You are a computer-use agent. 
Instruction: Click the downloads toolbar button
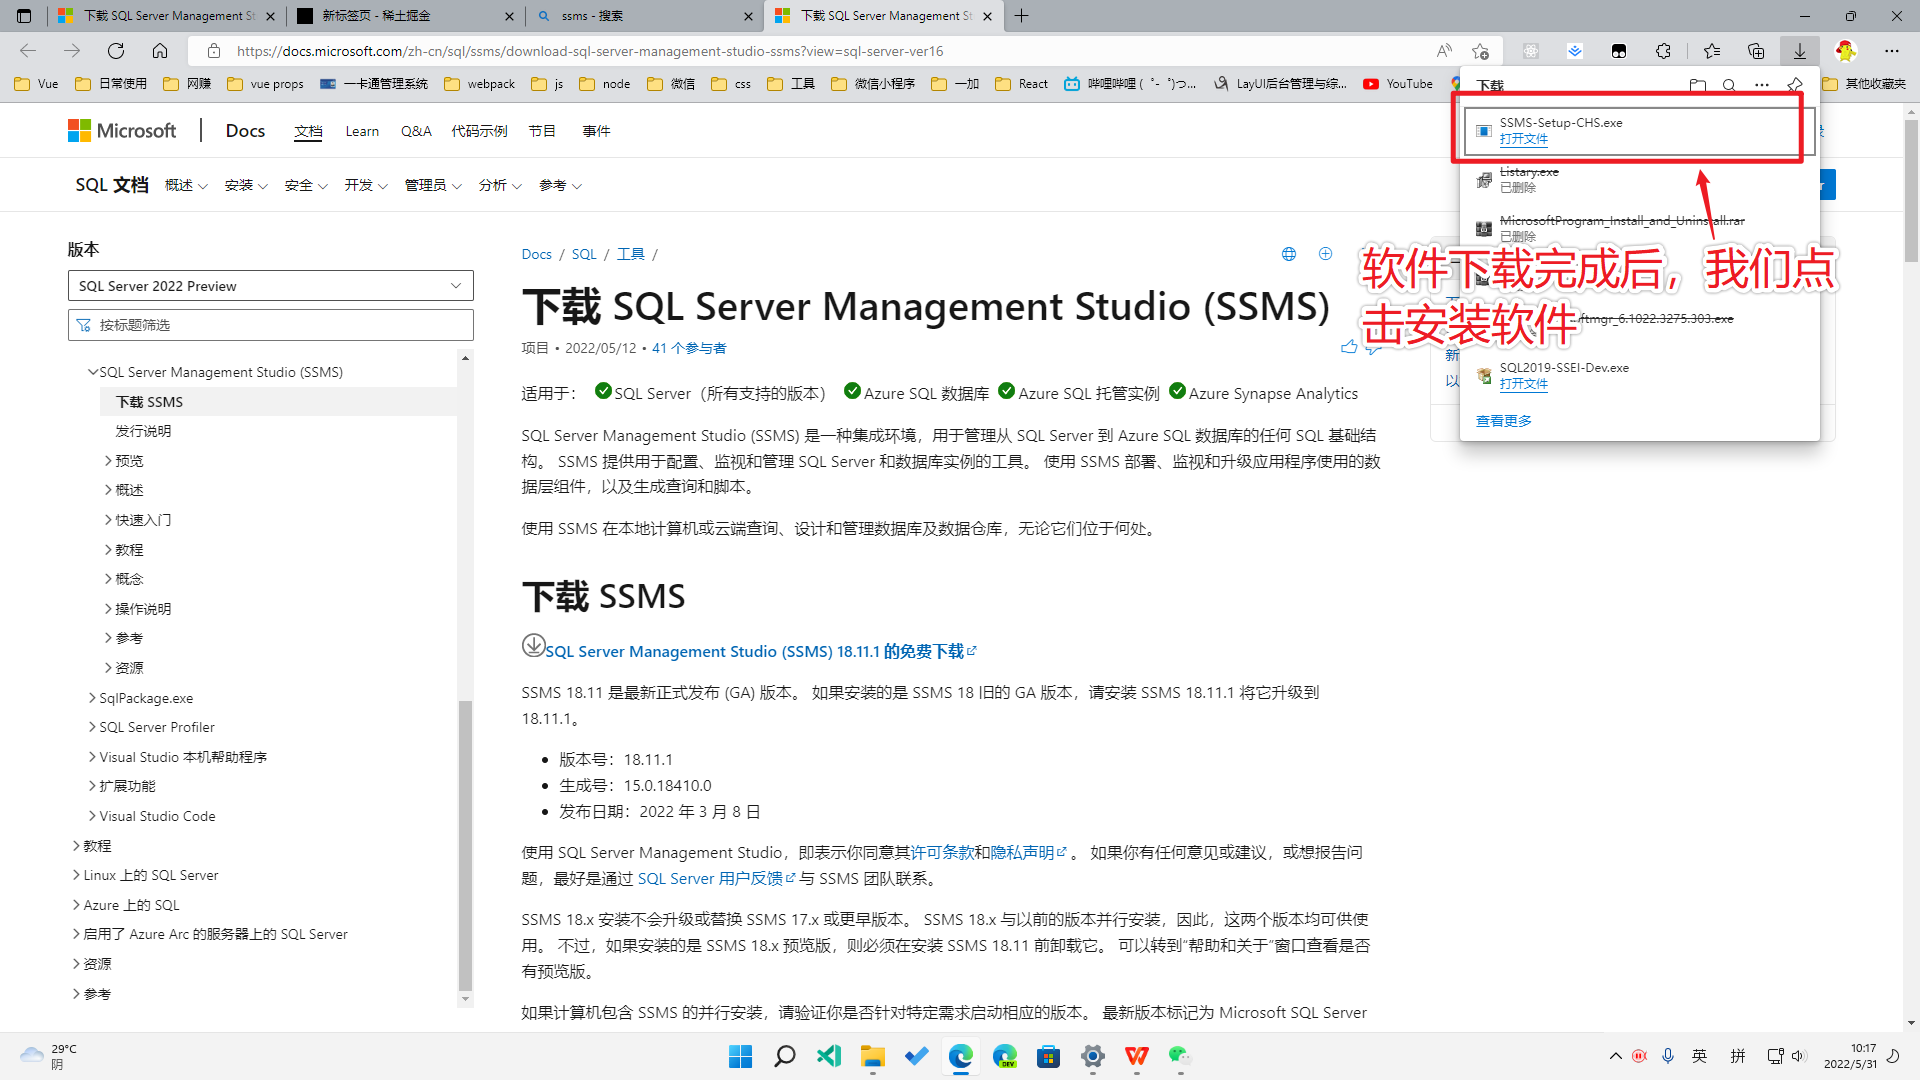pyautogui.click(x=1800, y=51)
